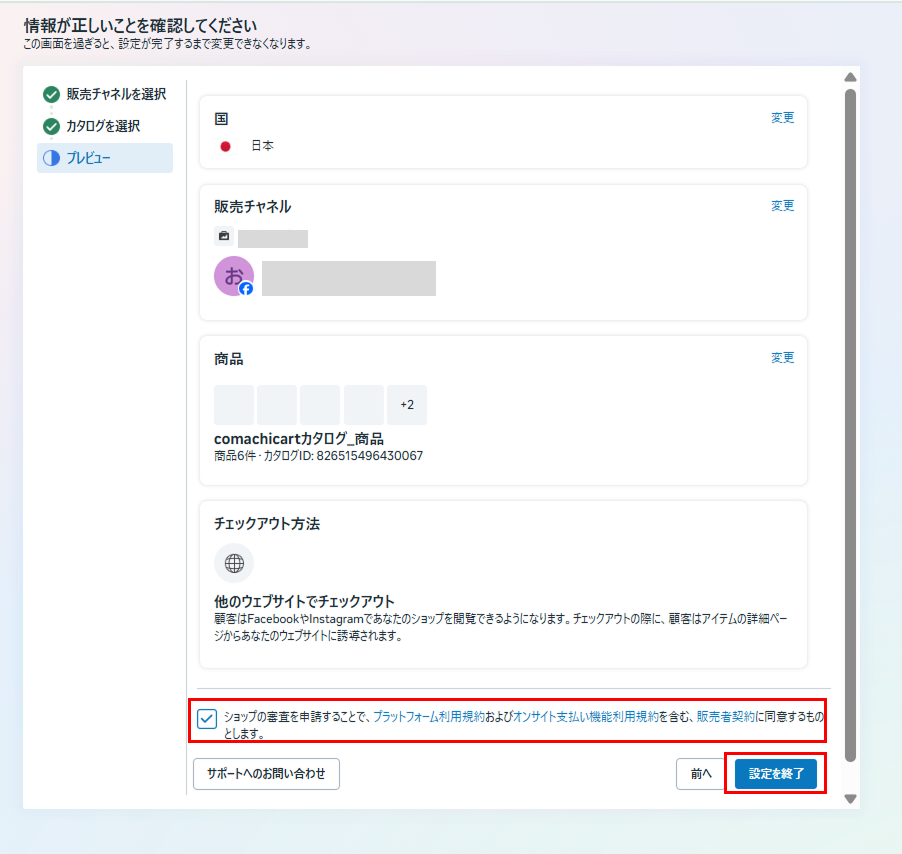Click the green checkmark beside 販売チャネルを選択
The height and width of the screenshot is (854, 902).
51,95
